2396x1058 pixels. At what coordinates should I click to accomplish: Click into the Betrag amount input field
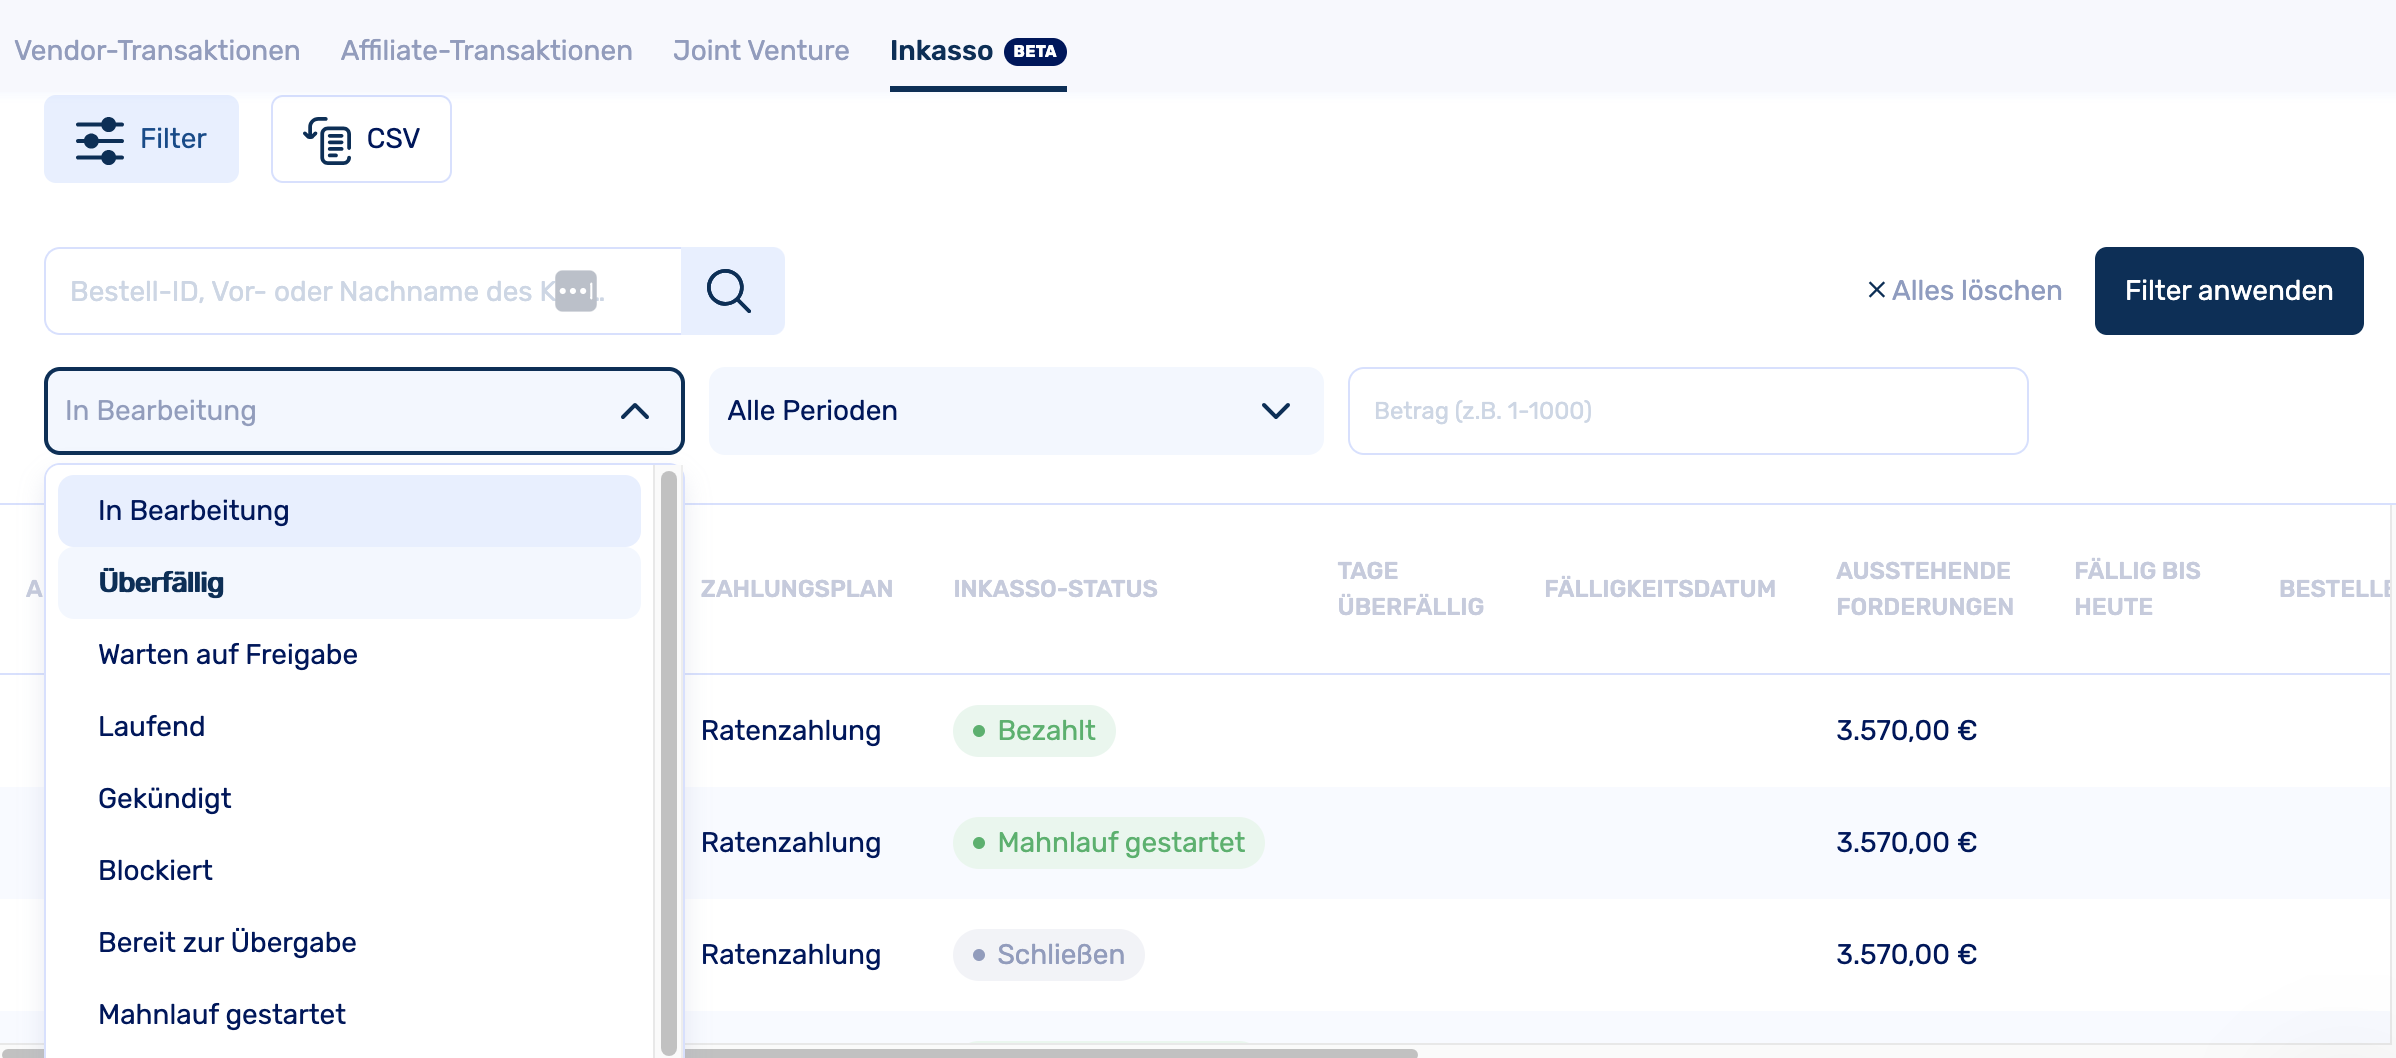[1687, 411]
